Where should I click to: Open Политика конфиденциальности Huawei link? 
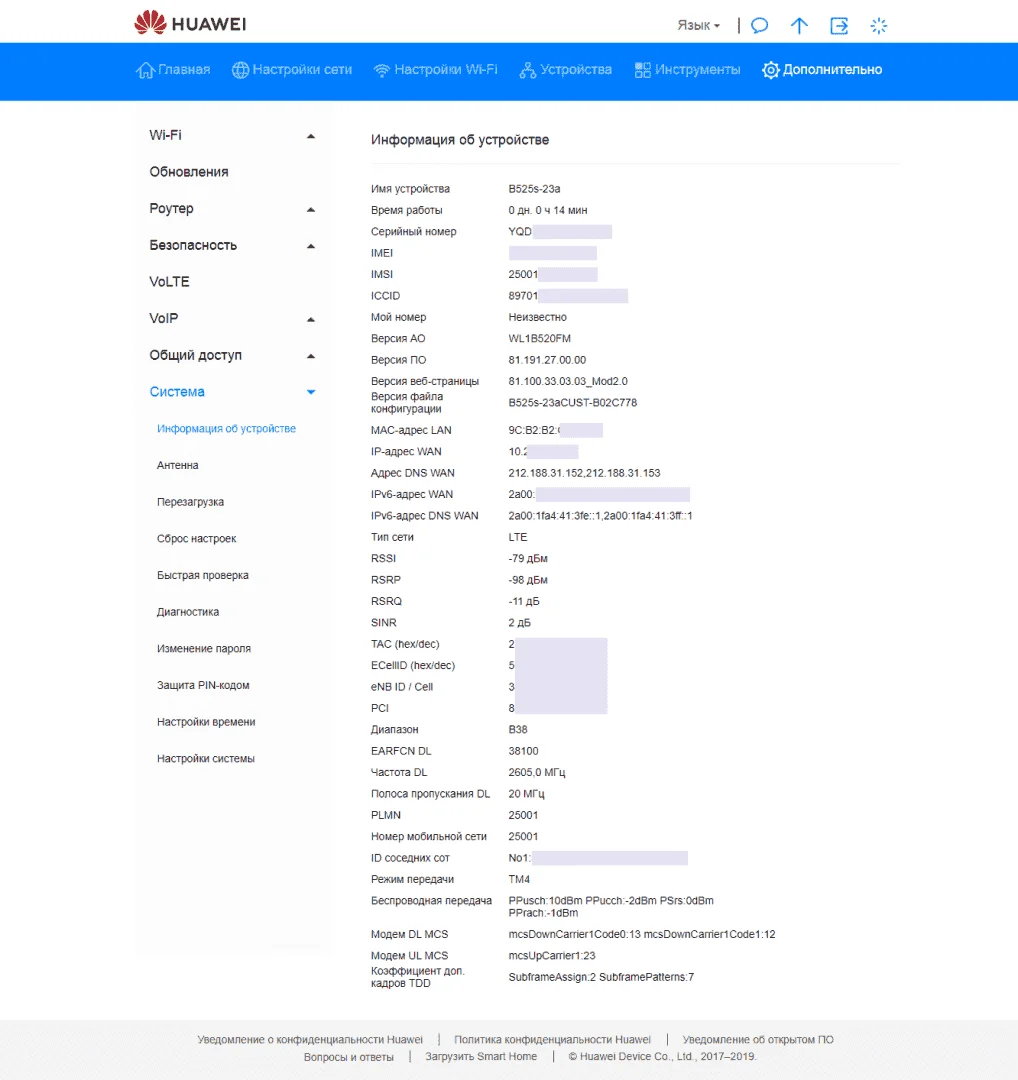tap(552, 1039)
